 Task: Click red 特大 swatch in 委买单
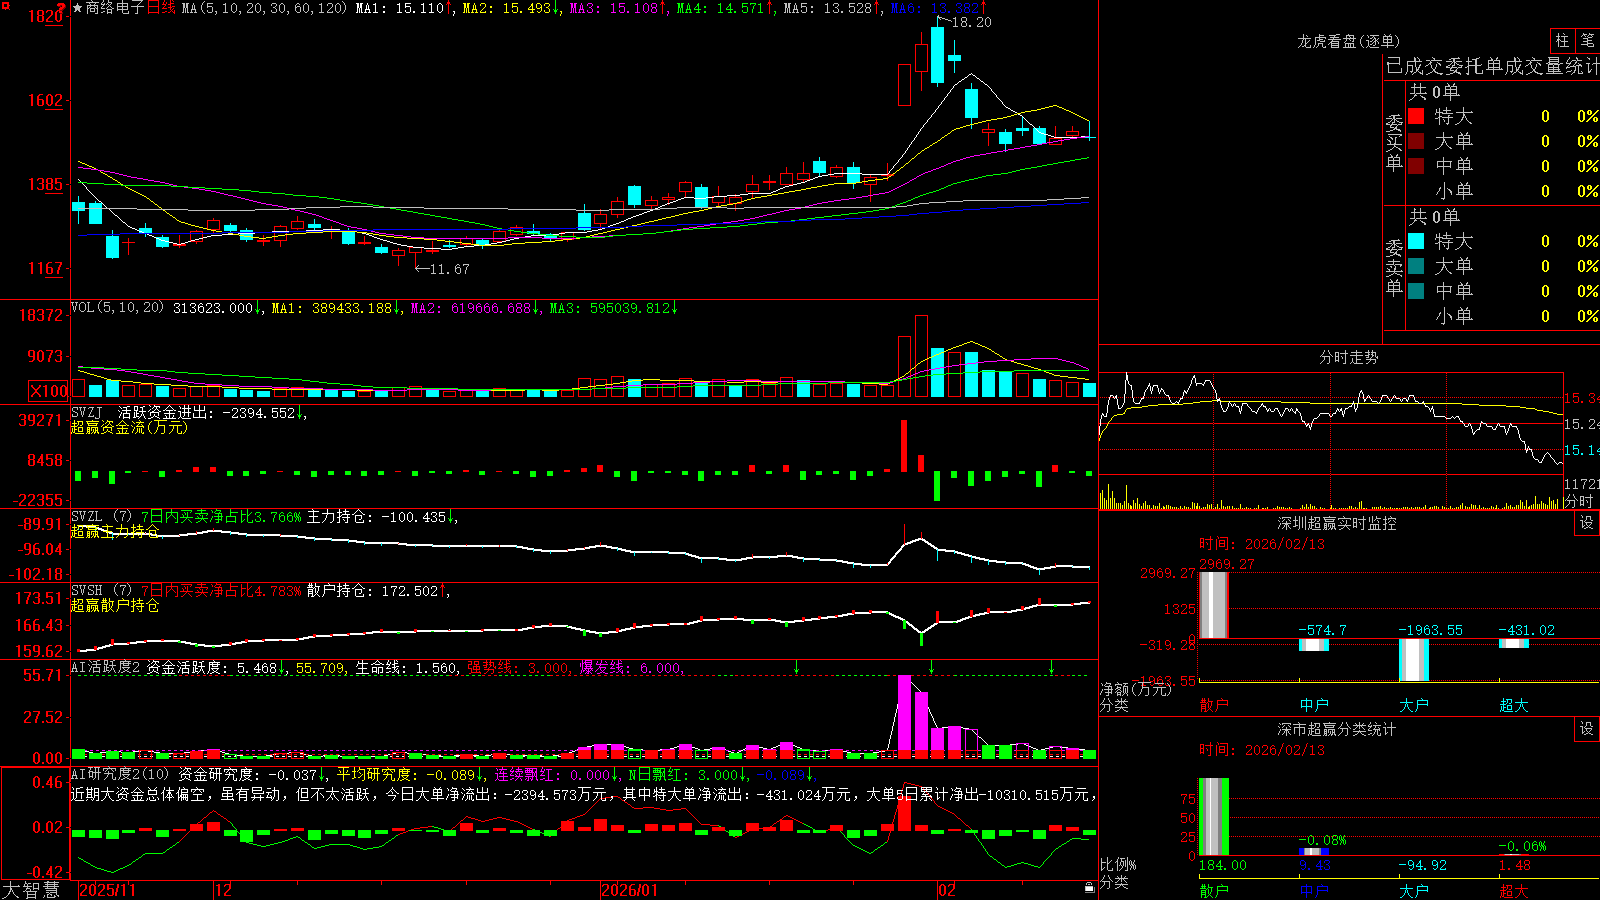tap(1416, 116)
